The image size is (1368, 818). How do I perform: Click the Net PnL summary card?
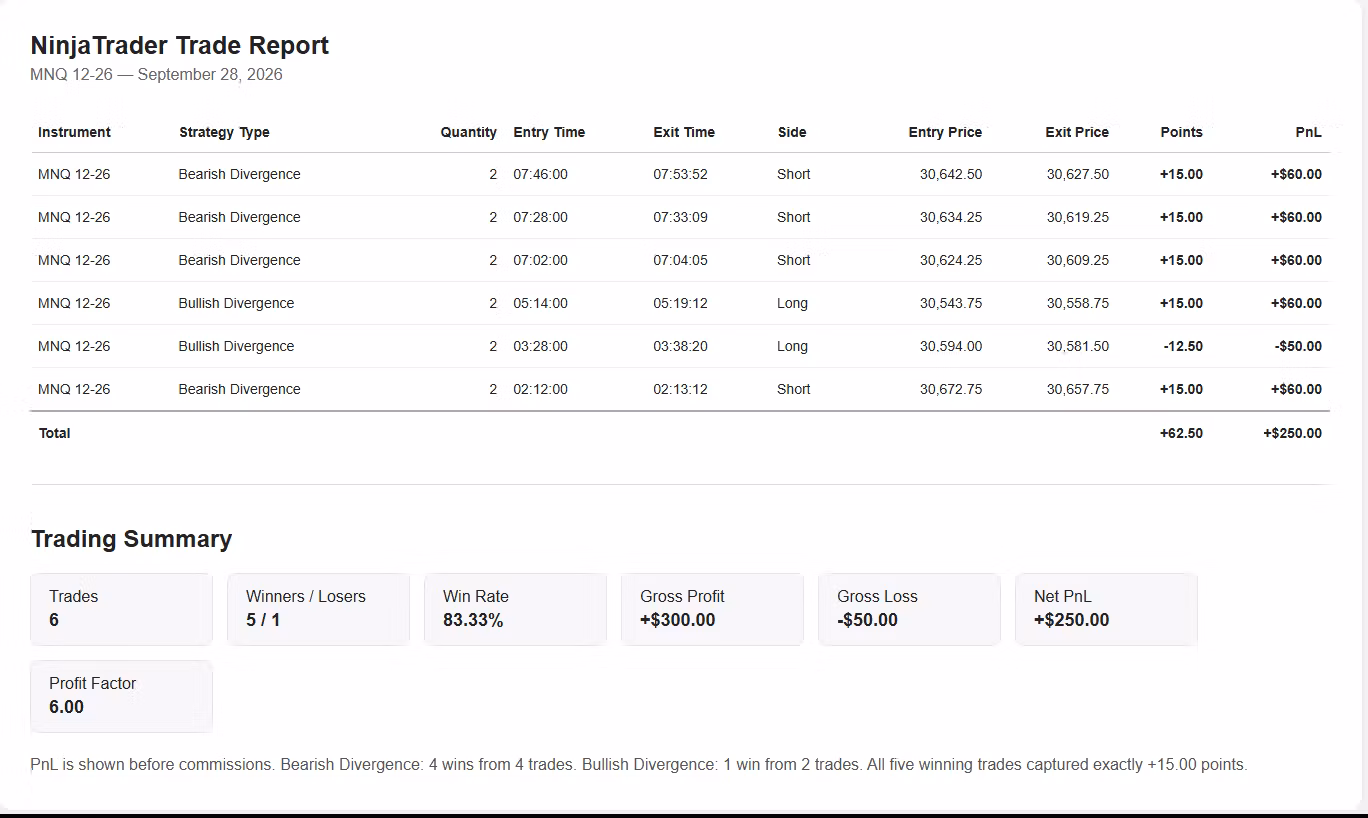coord(1107,609)
